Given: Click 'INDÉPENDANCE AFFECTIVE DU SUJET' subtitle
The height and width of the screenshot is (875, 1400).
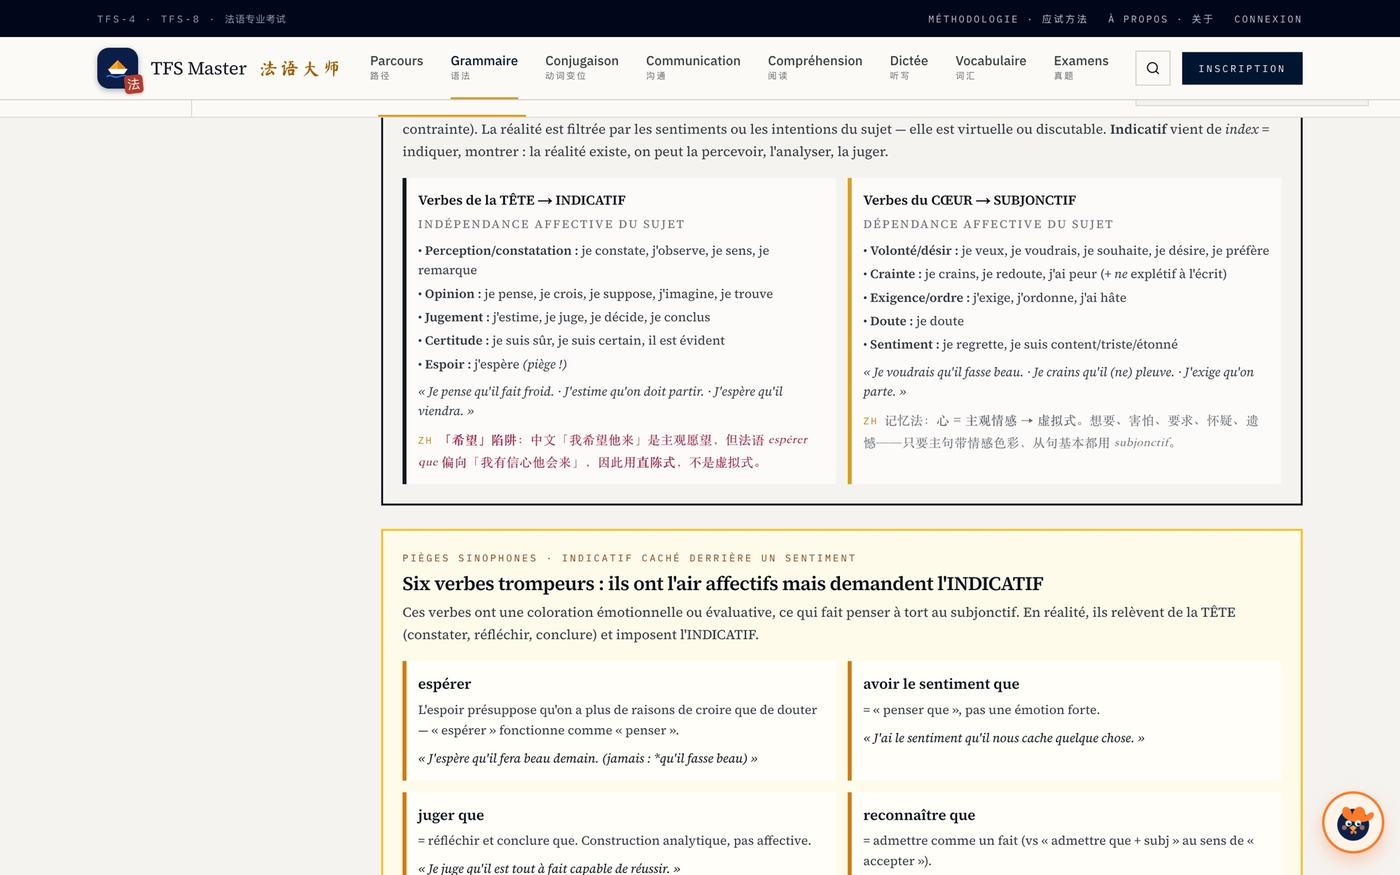Looking at the screenshot, I should tap(551, 224).
